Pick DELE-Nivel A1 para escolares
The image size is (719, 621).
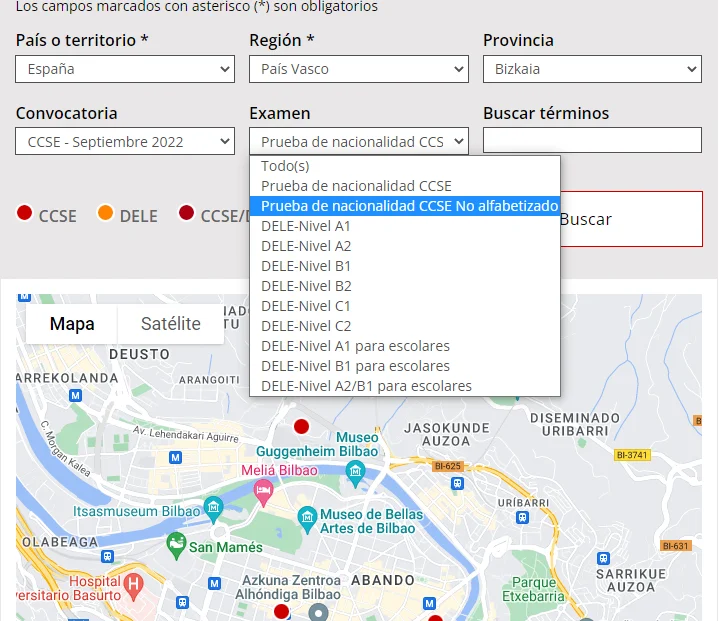pyautogui.click(x=404, y=346)
